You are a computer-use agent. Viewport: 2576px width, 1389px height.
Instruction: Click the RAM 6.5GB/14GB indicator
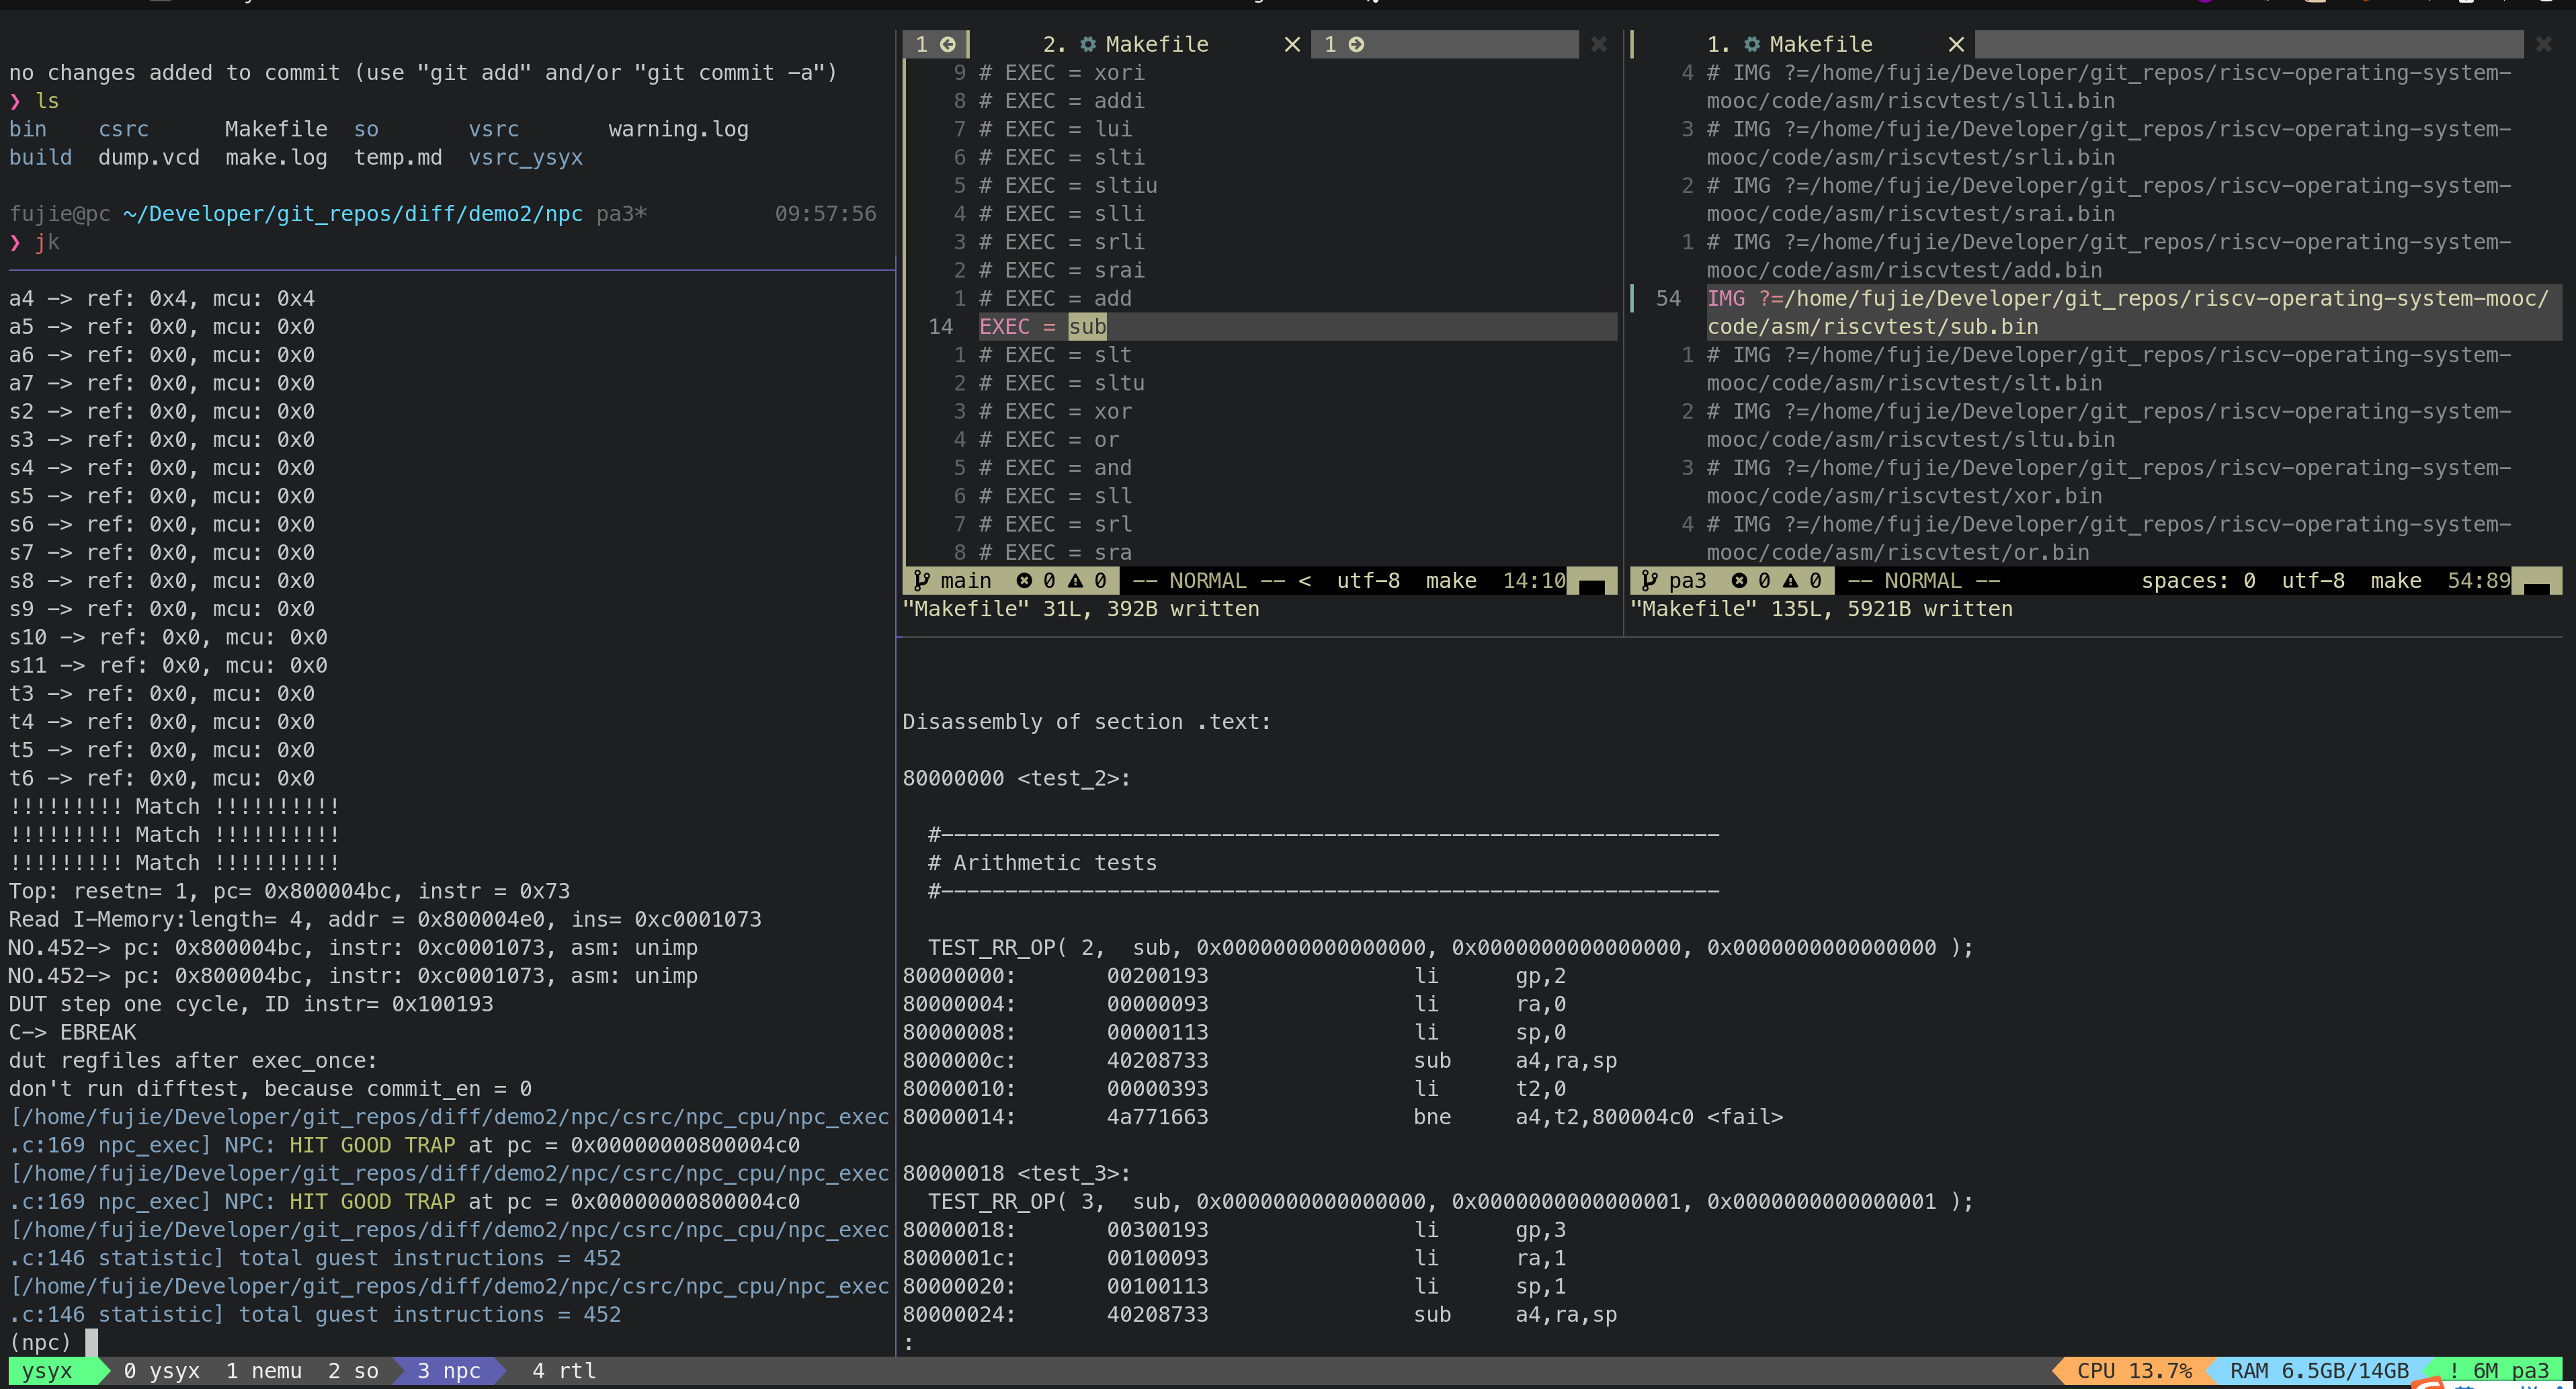(2319, 1371)
